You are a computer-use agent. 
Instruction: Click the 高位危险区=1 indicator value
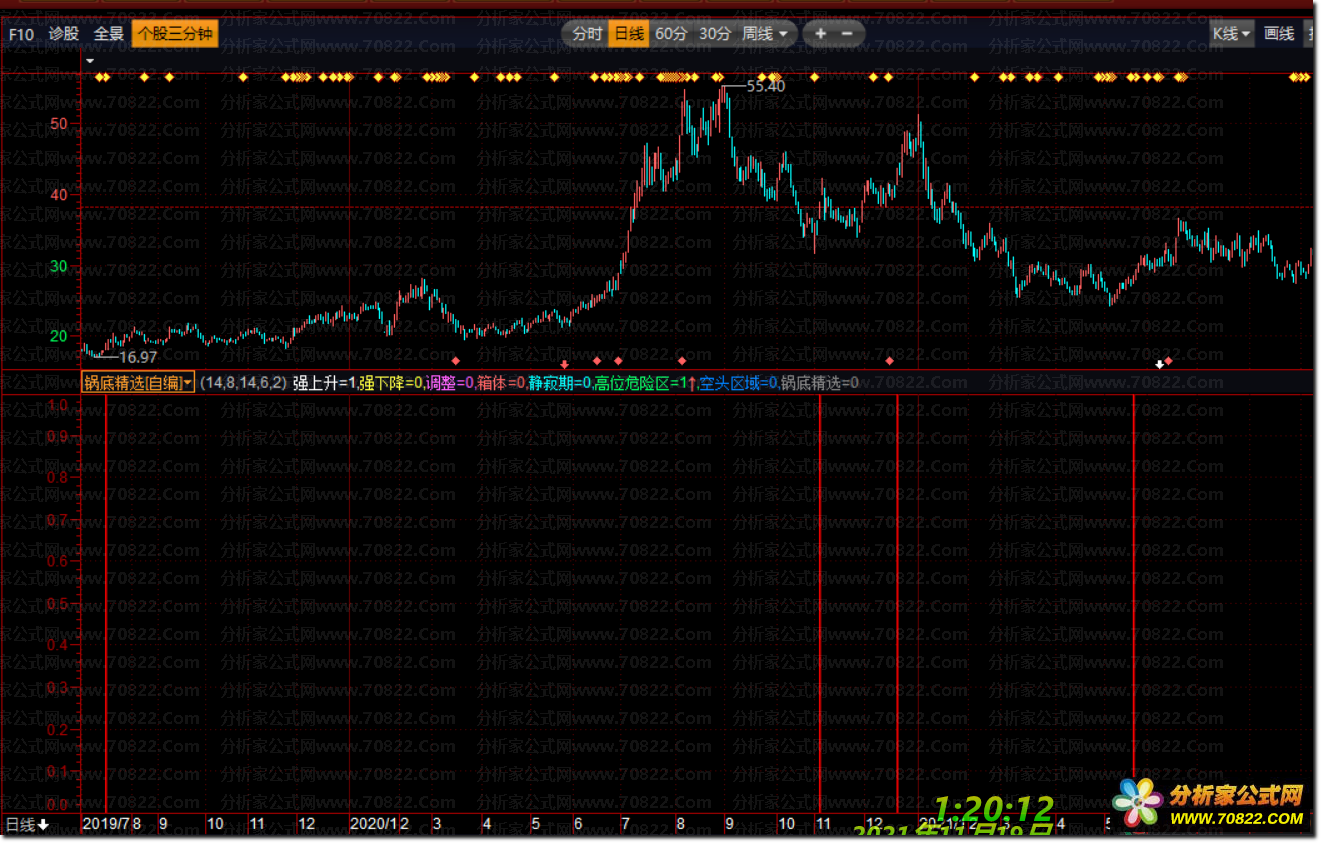(x=643, y=382)
